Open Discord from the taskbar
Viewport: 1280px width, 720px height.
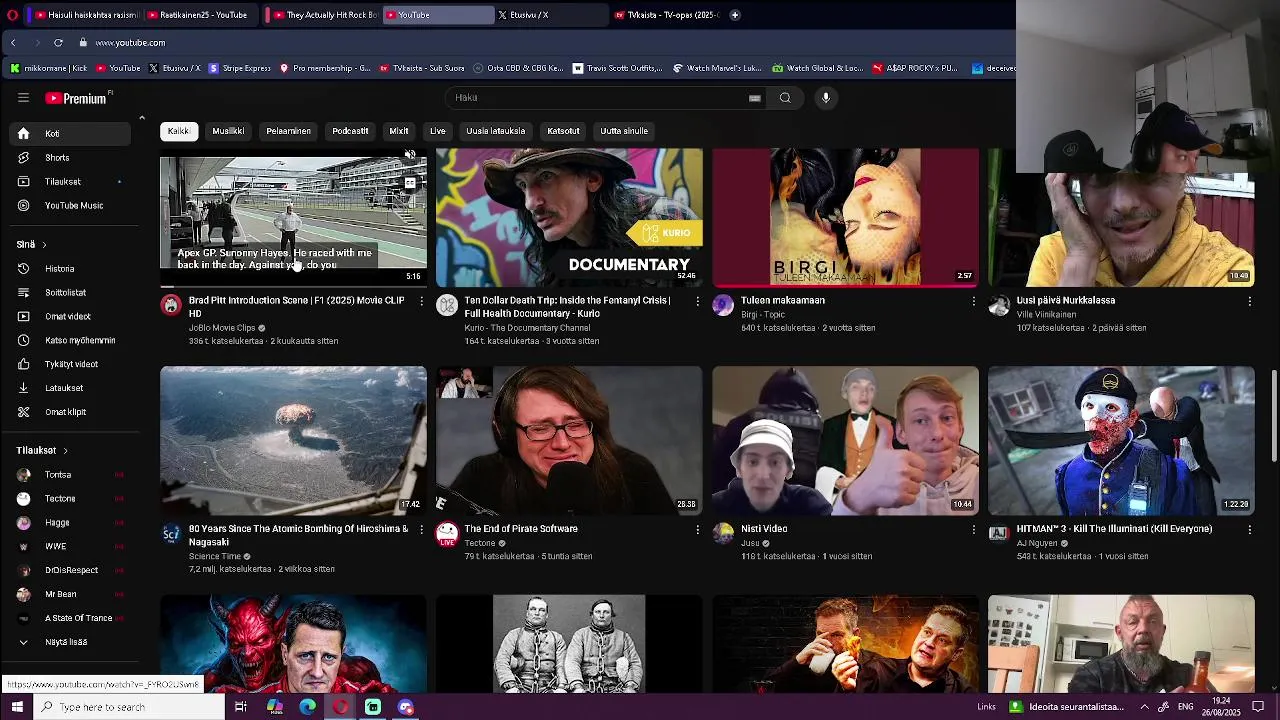[405, 707]
